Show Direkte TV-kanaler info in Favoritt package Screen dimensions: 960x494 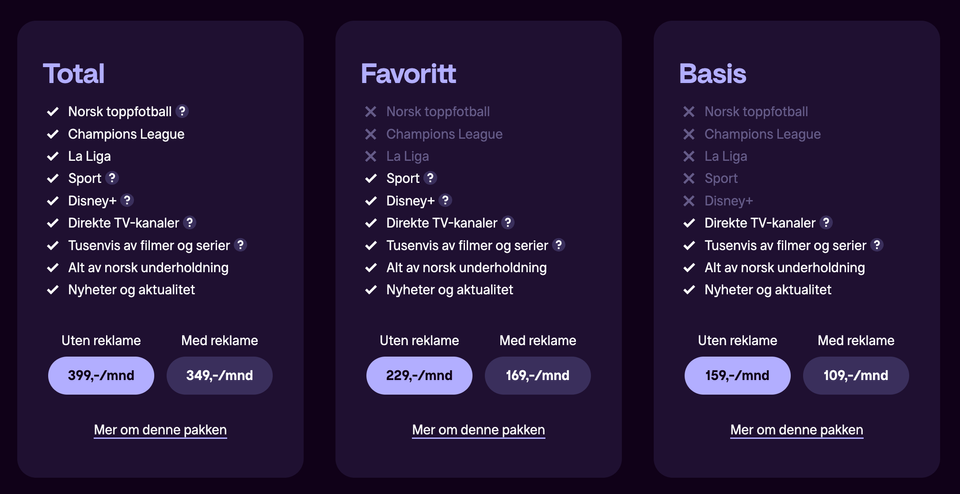pos(508,223)
